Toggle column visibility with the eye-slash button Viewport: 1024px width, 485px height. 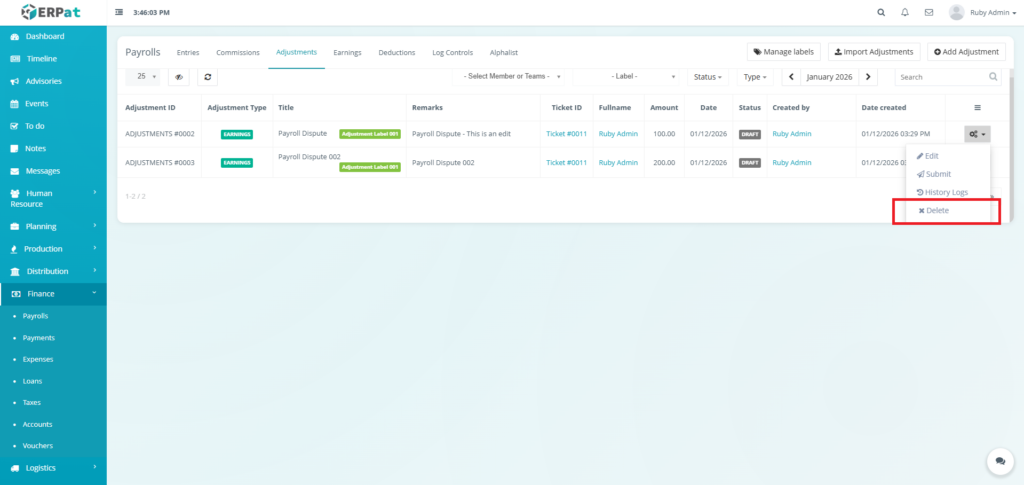(x=178, y=77)
